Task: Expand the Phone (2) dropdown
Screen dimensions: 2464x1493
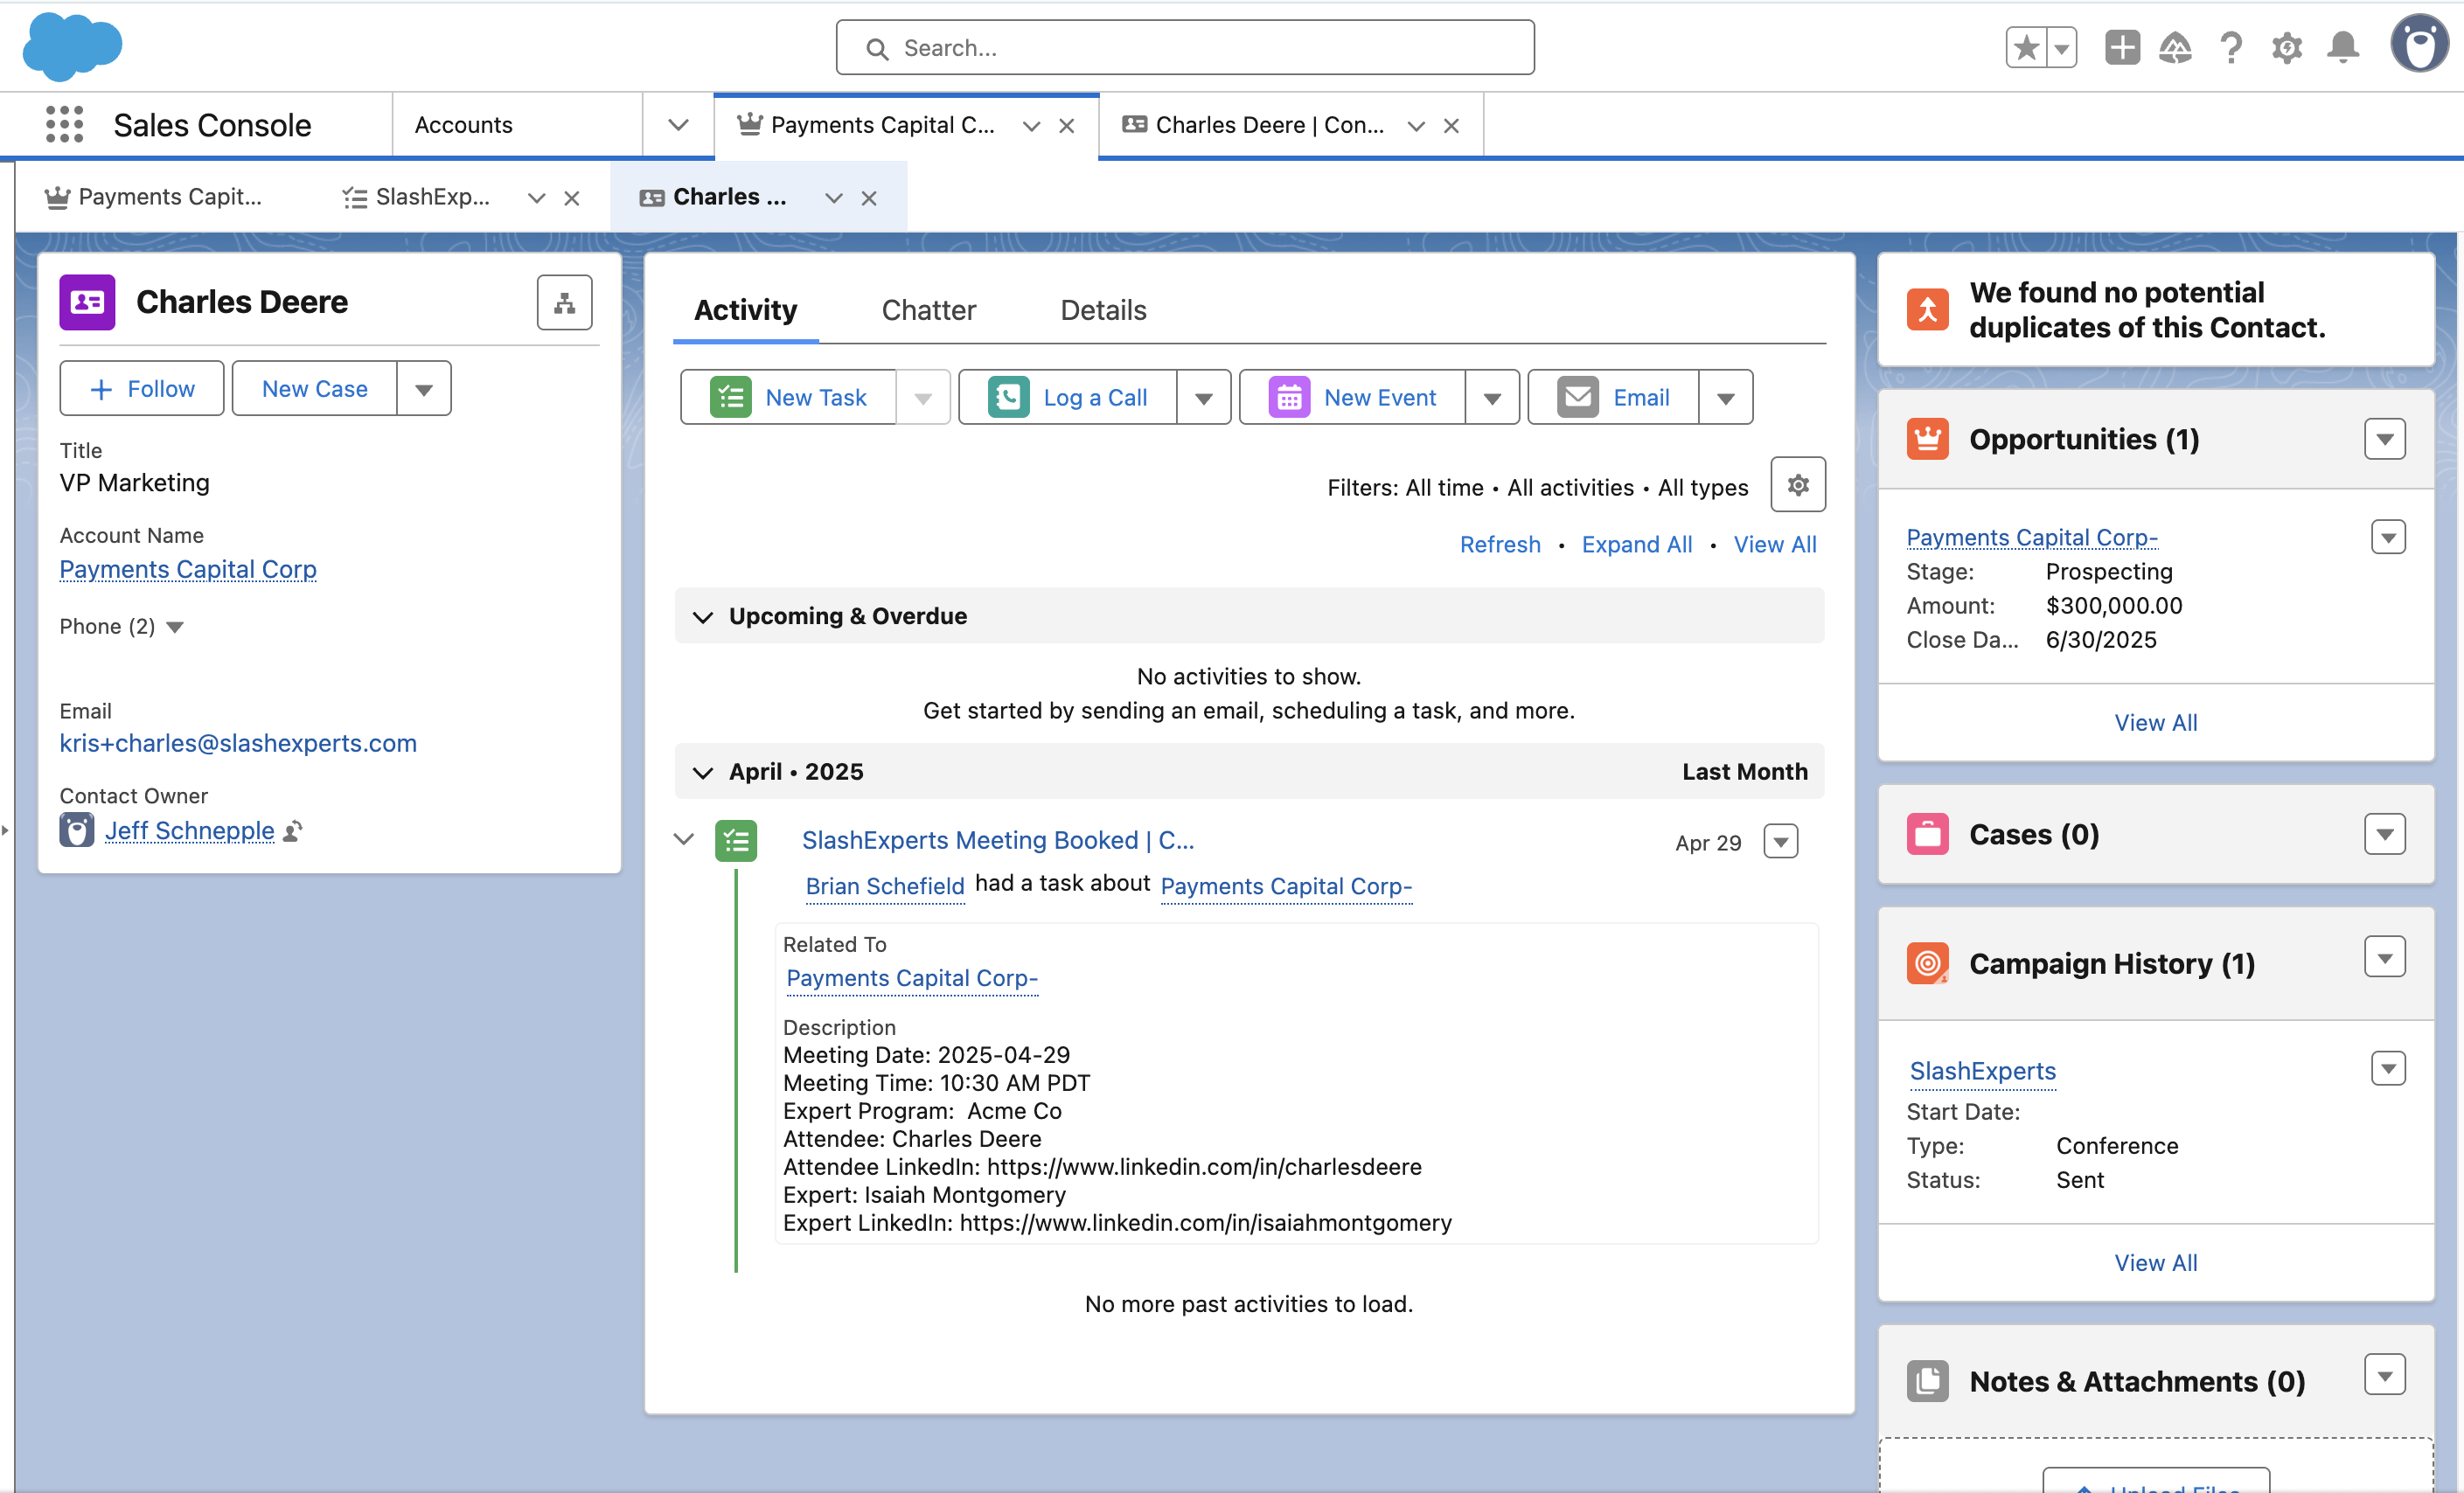Action: coord(175,627)
